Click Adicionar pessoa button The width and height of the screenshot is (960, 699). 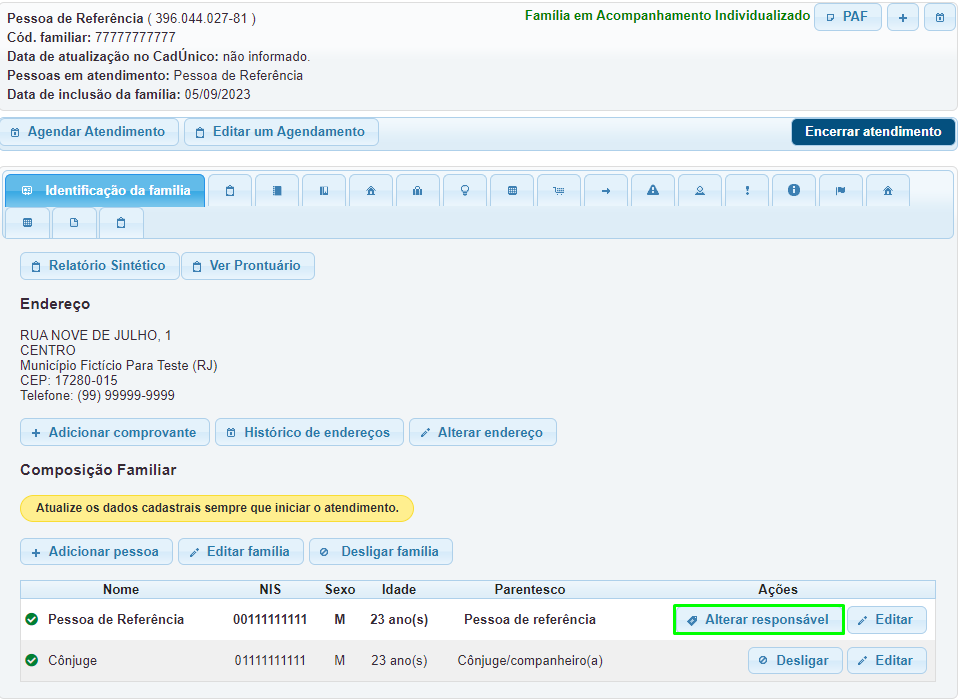(x=97, y=551)
